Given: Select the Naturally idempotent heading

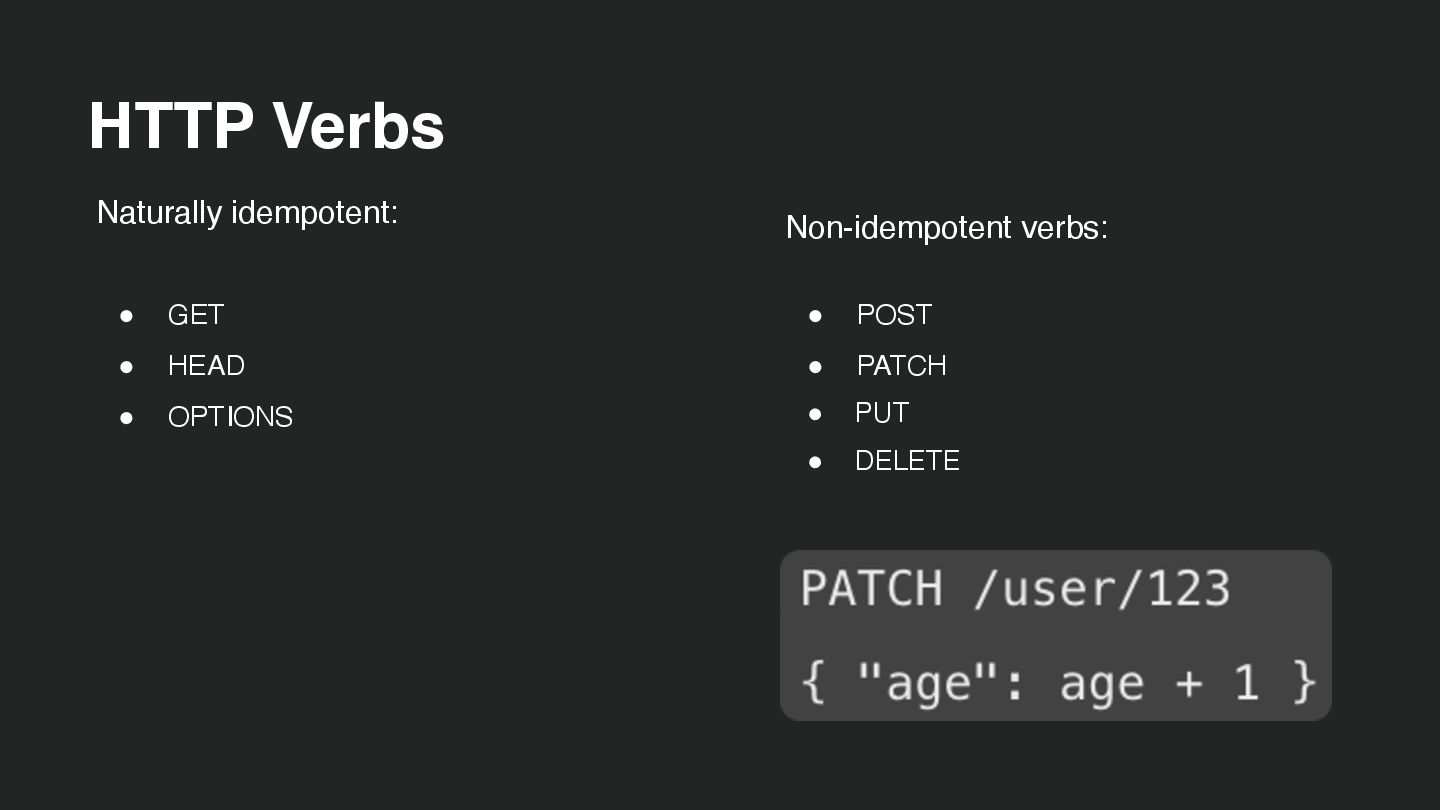Looking at the screenshot, I should [247, 213].
